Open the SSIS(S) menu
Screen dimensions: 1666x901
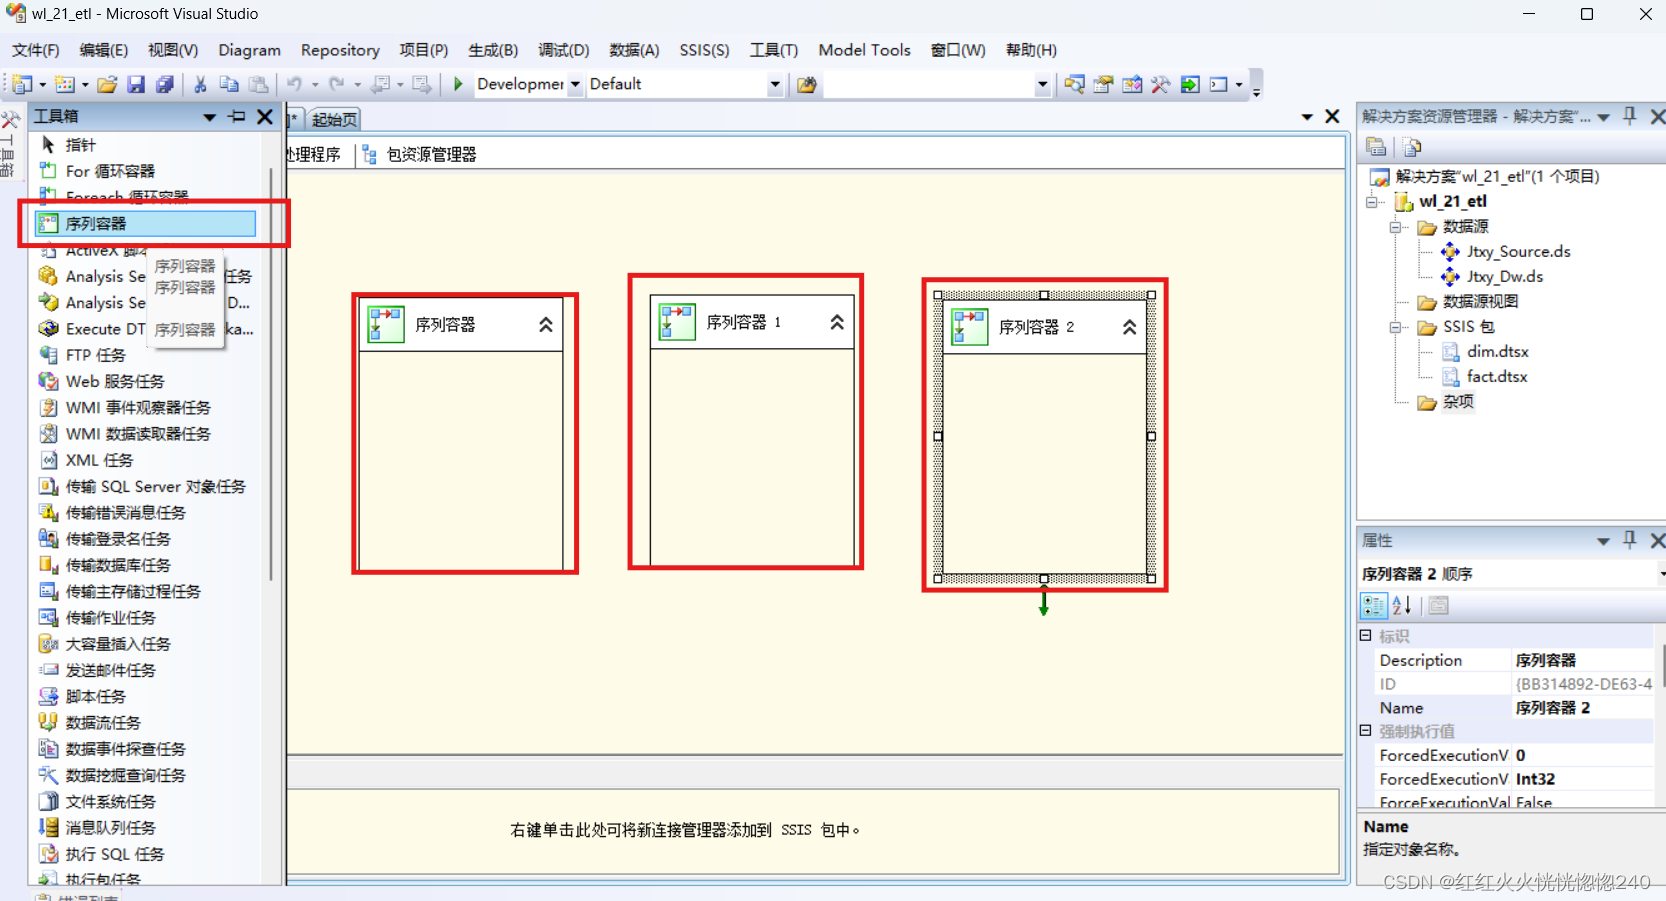[x=704, y=50]
